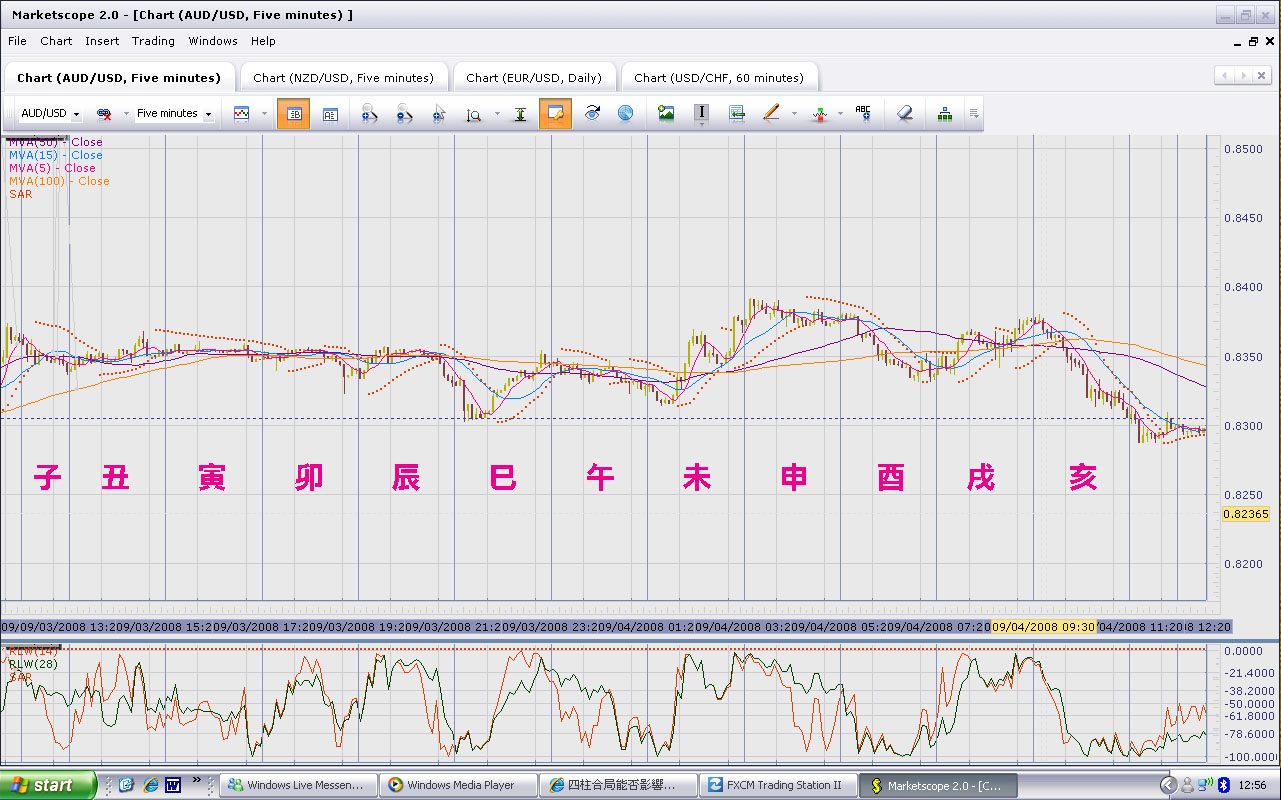
Task: Click the add picture icon in toolbar
Action: [666, 114]
